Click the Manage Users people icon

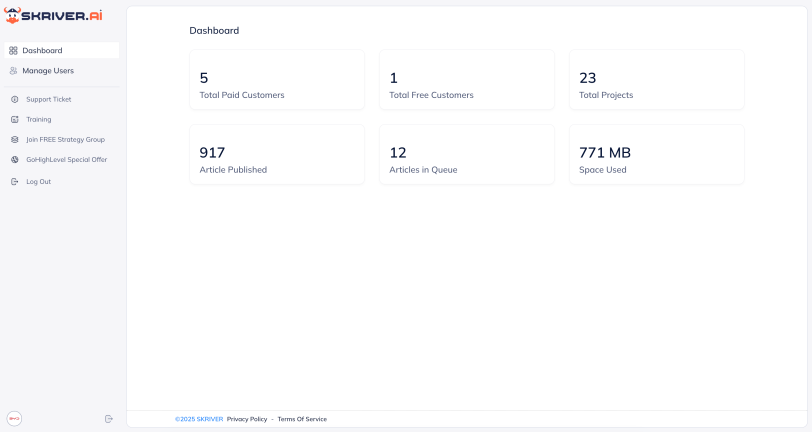point(13,70)
